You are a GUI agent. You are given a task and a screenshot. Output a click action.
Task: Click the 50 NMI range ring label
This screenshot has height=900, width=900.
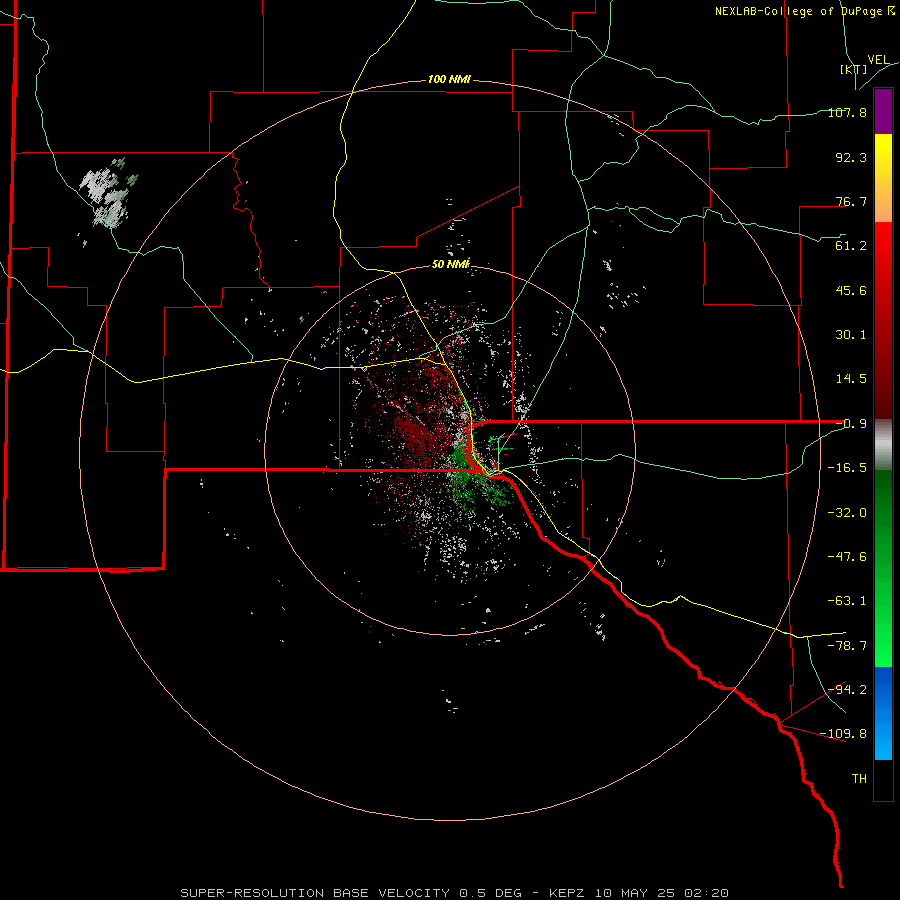coord(451,264)
